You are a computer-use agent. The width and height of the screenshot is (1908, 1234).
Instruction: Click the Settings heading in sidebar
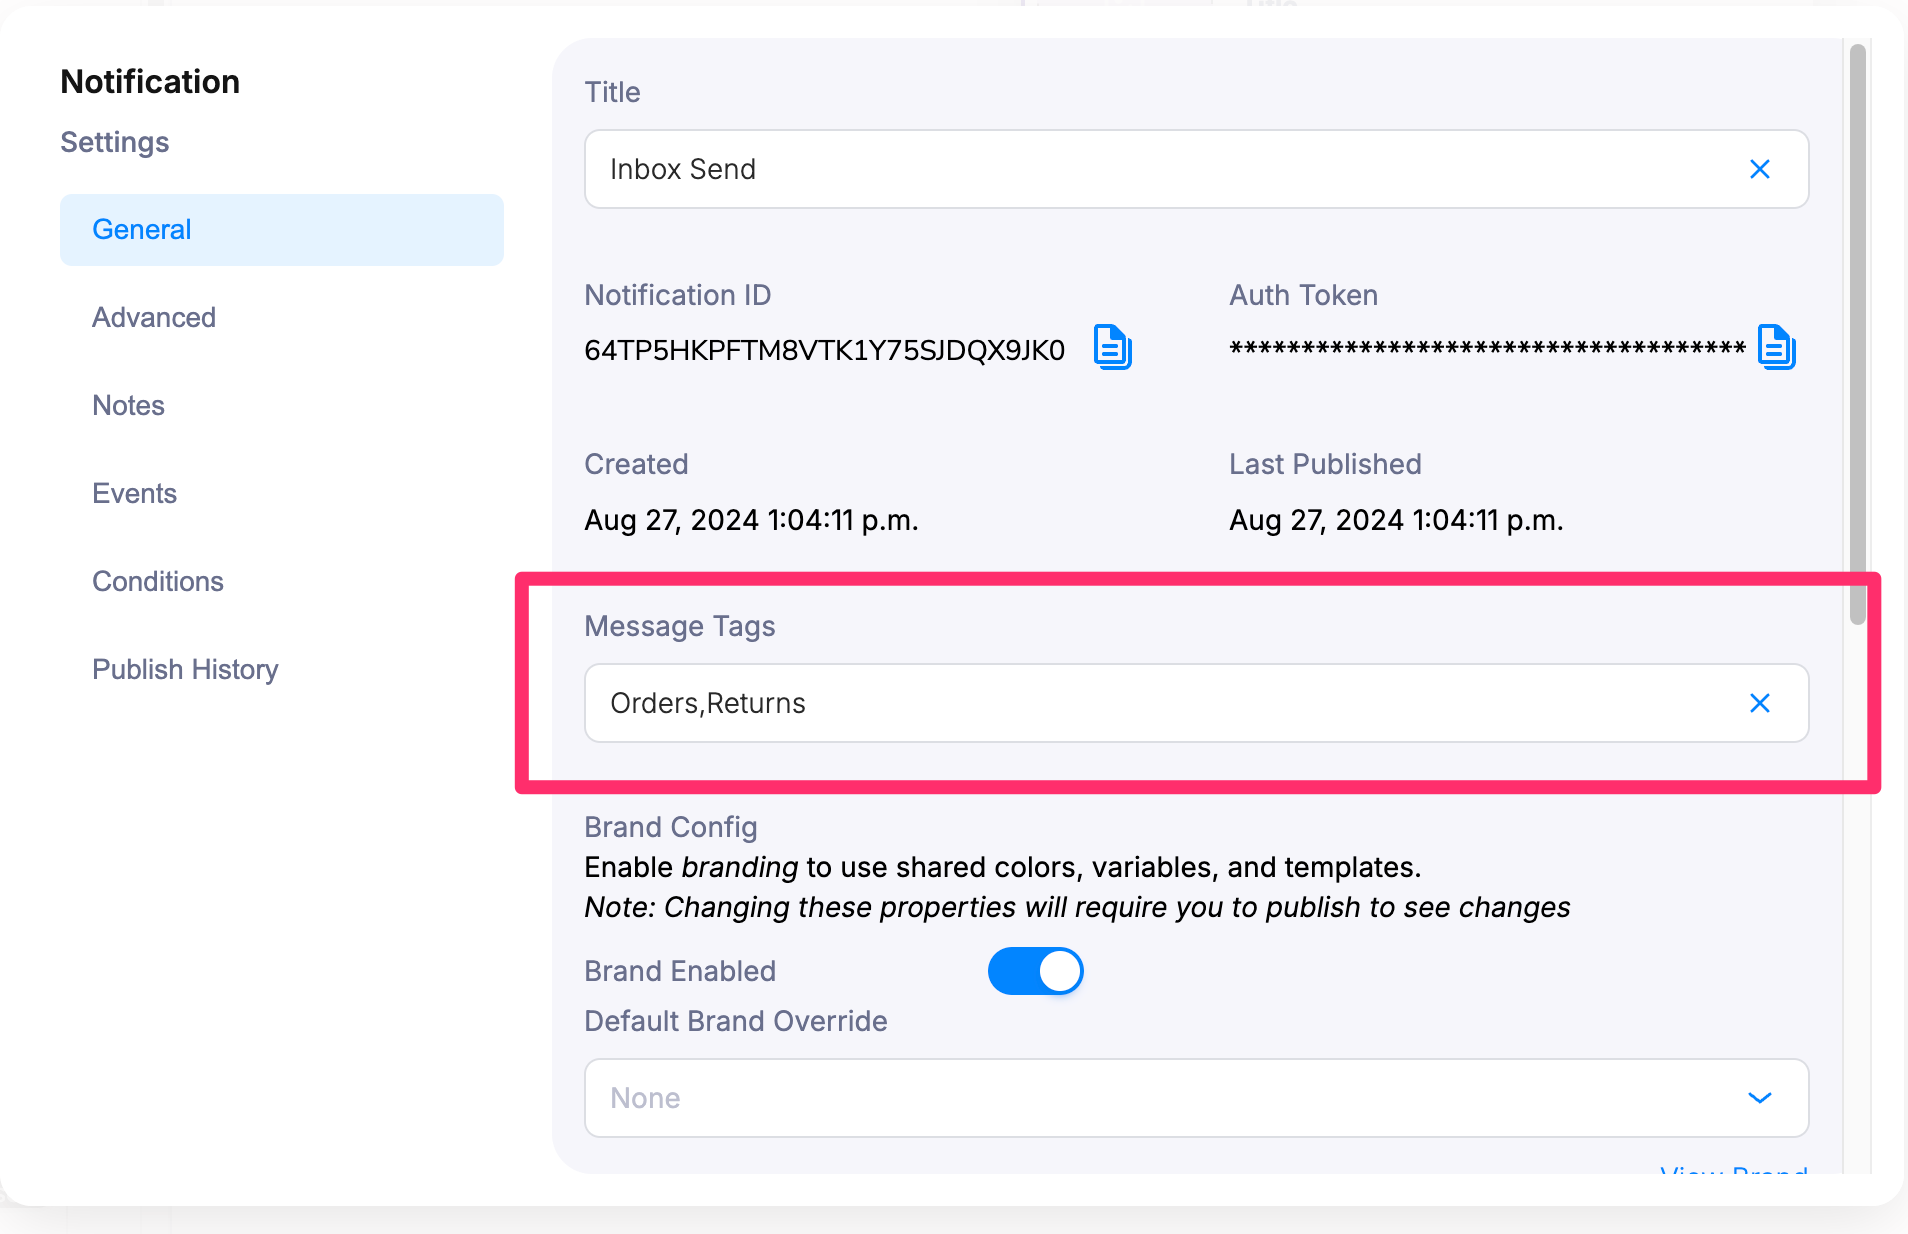pyautogui.click(x=114, y=142)
